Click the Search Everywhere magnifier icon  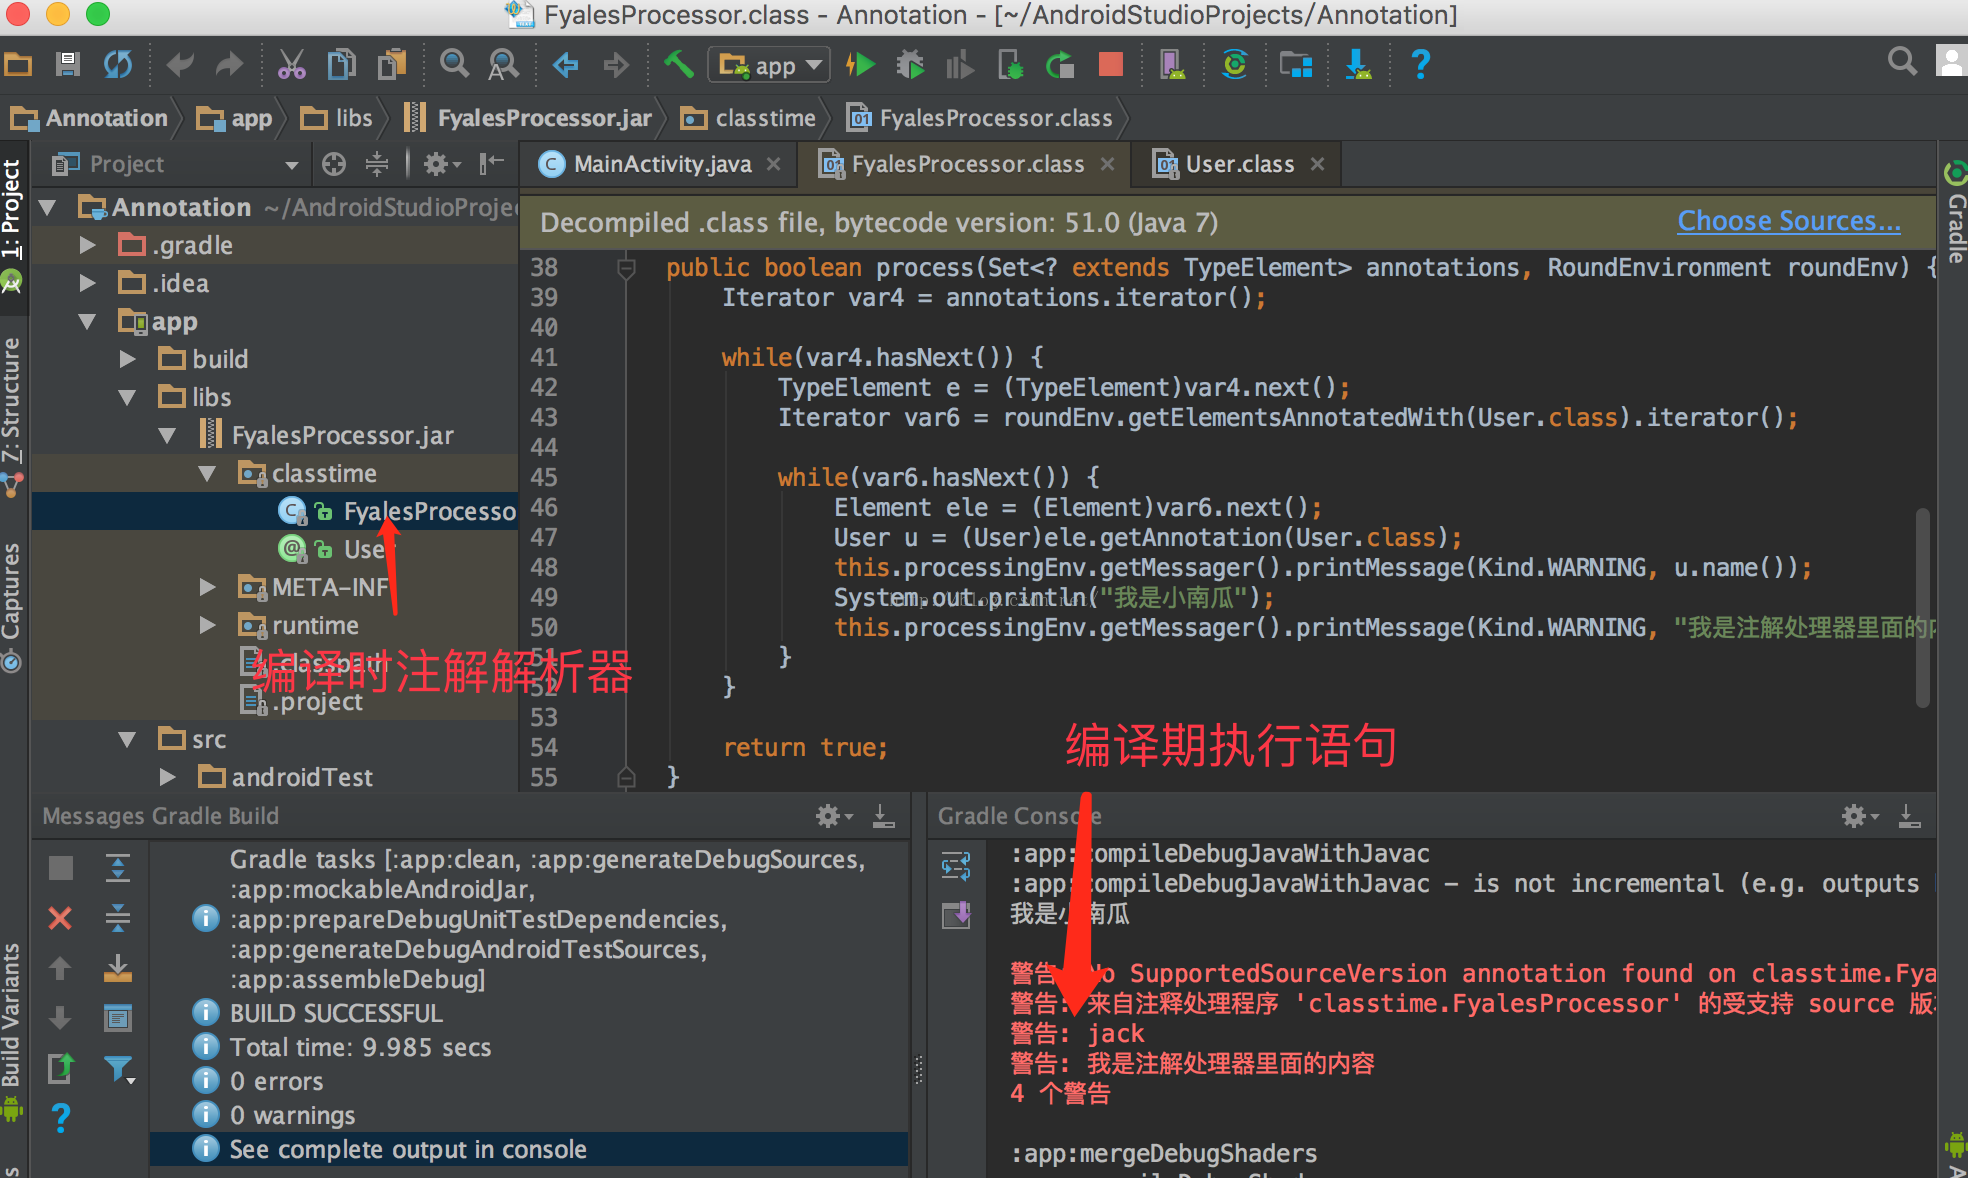[x=1901, y=62]
